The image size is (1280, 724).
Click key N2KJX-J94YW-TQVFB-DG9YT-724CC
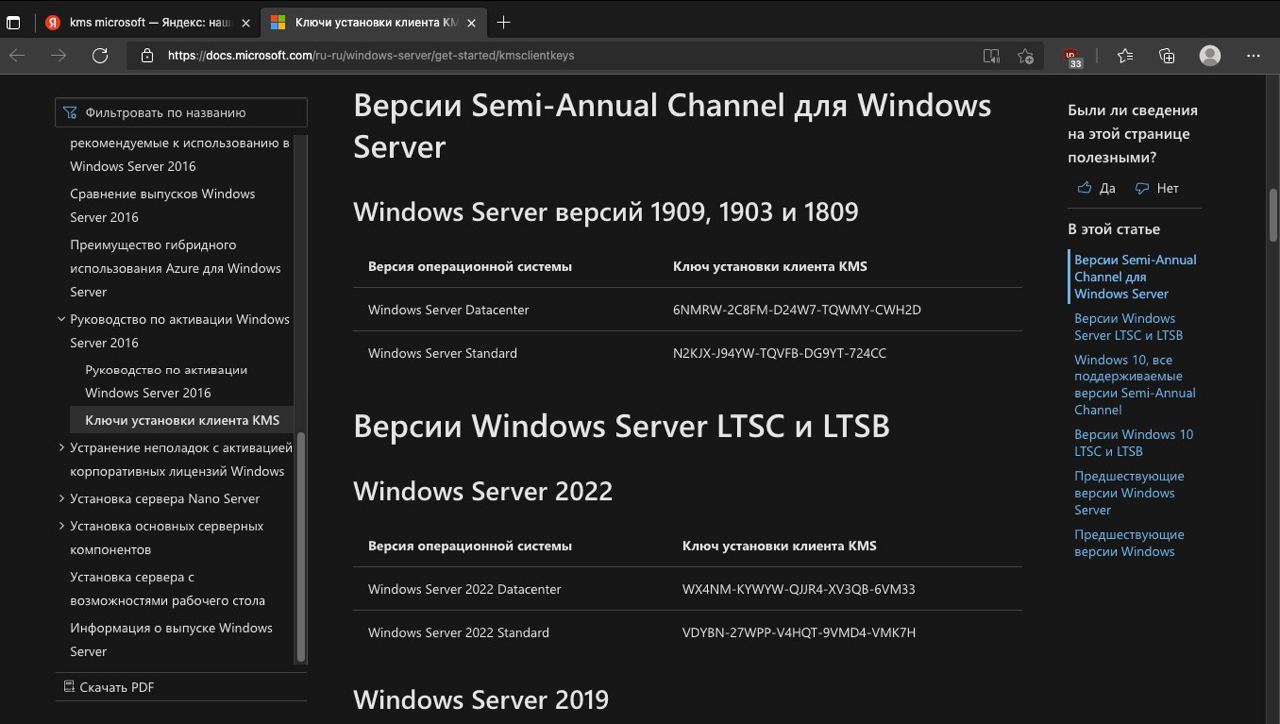[779, 353]
